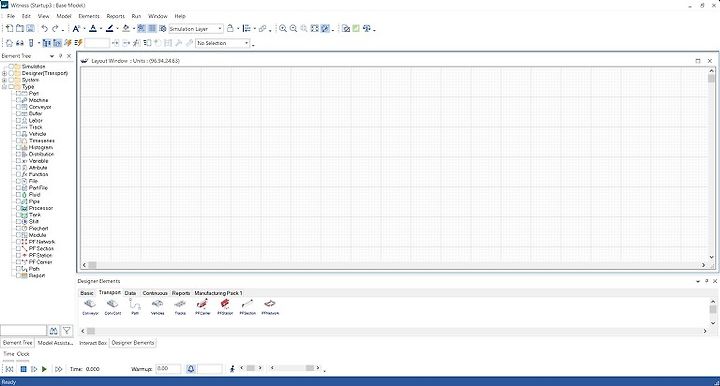This screenshot has height=386, width=720.
Task: Click the second run speed slider thumb
Action: (310, 368)
